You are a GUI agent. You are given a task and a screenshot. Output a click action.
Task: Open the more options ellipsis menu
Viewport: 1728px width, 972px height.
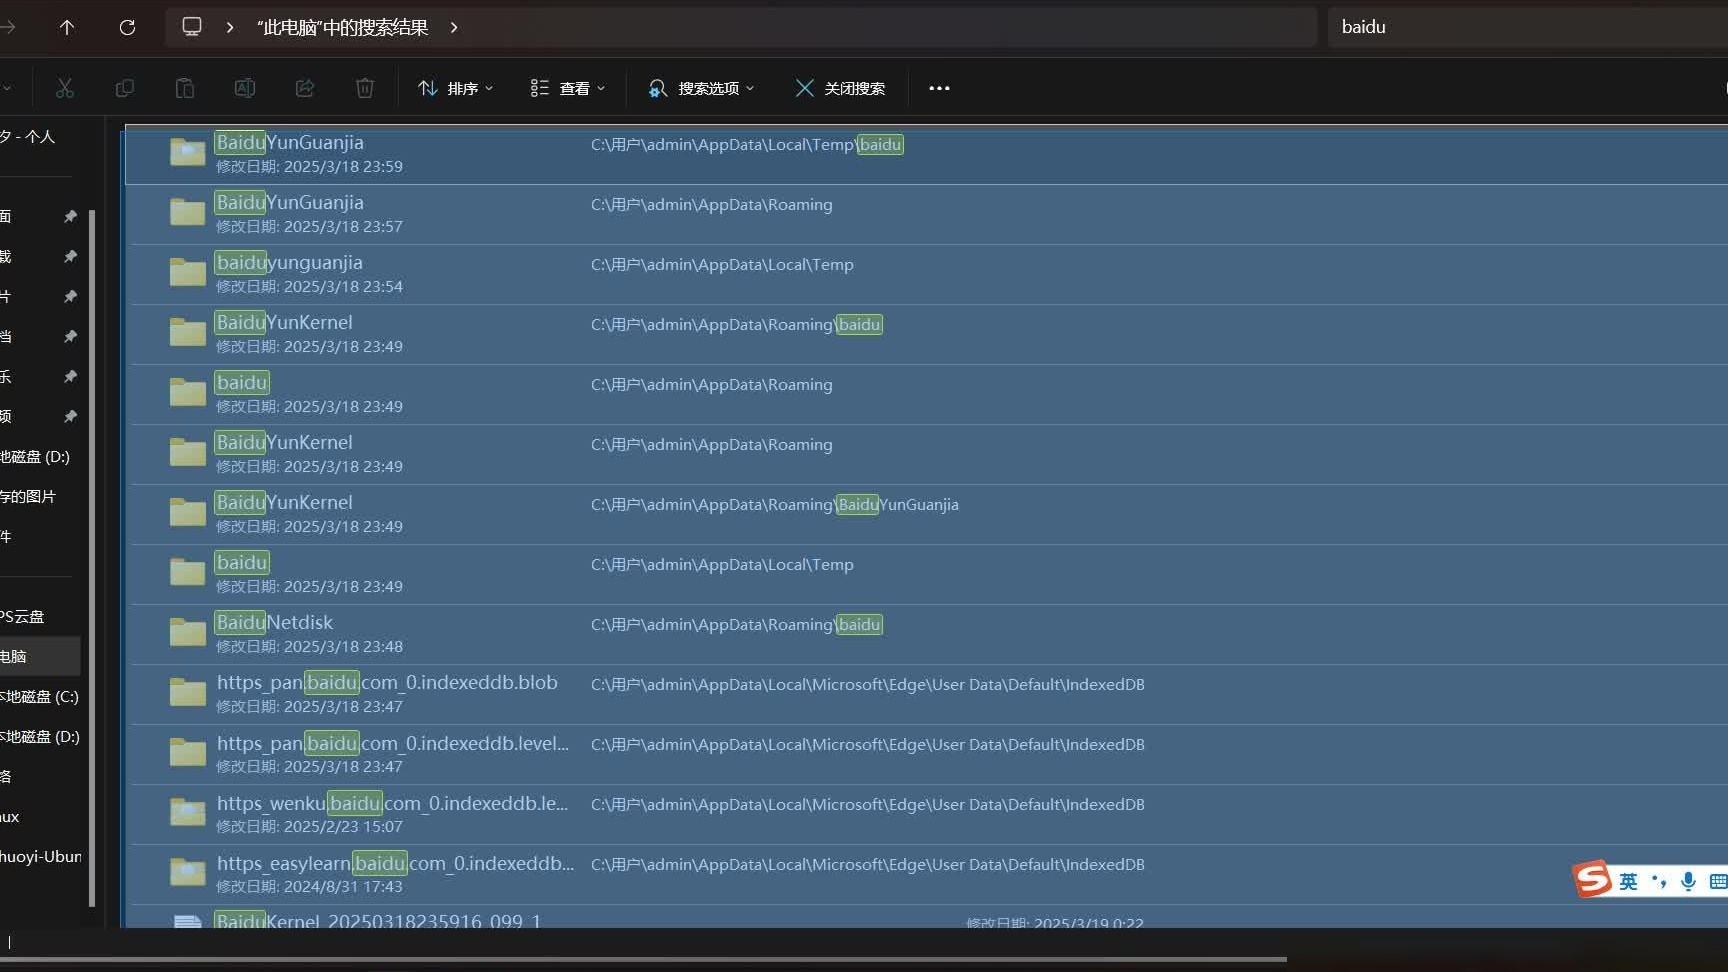point(939,88)
